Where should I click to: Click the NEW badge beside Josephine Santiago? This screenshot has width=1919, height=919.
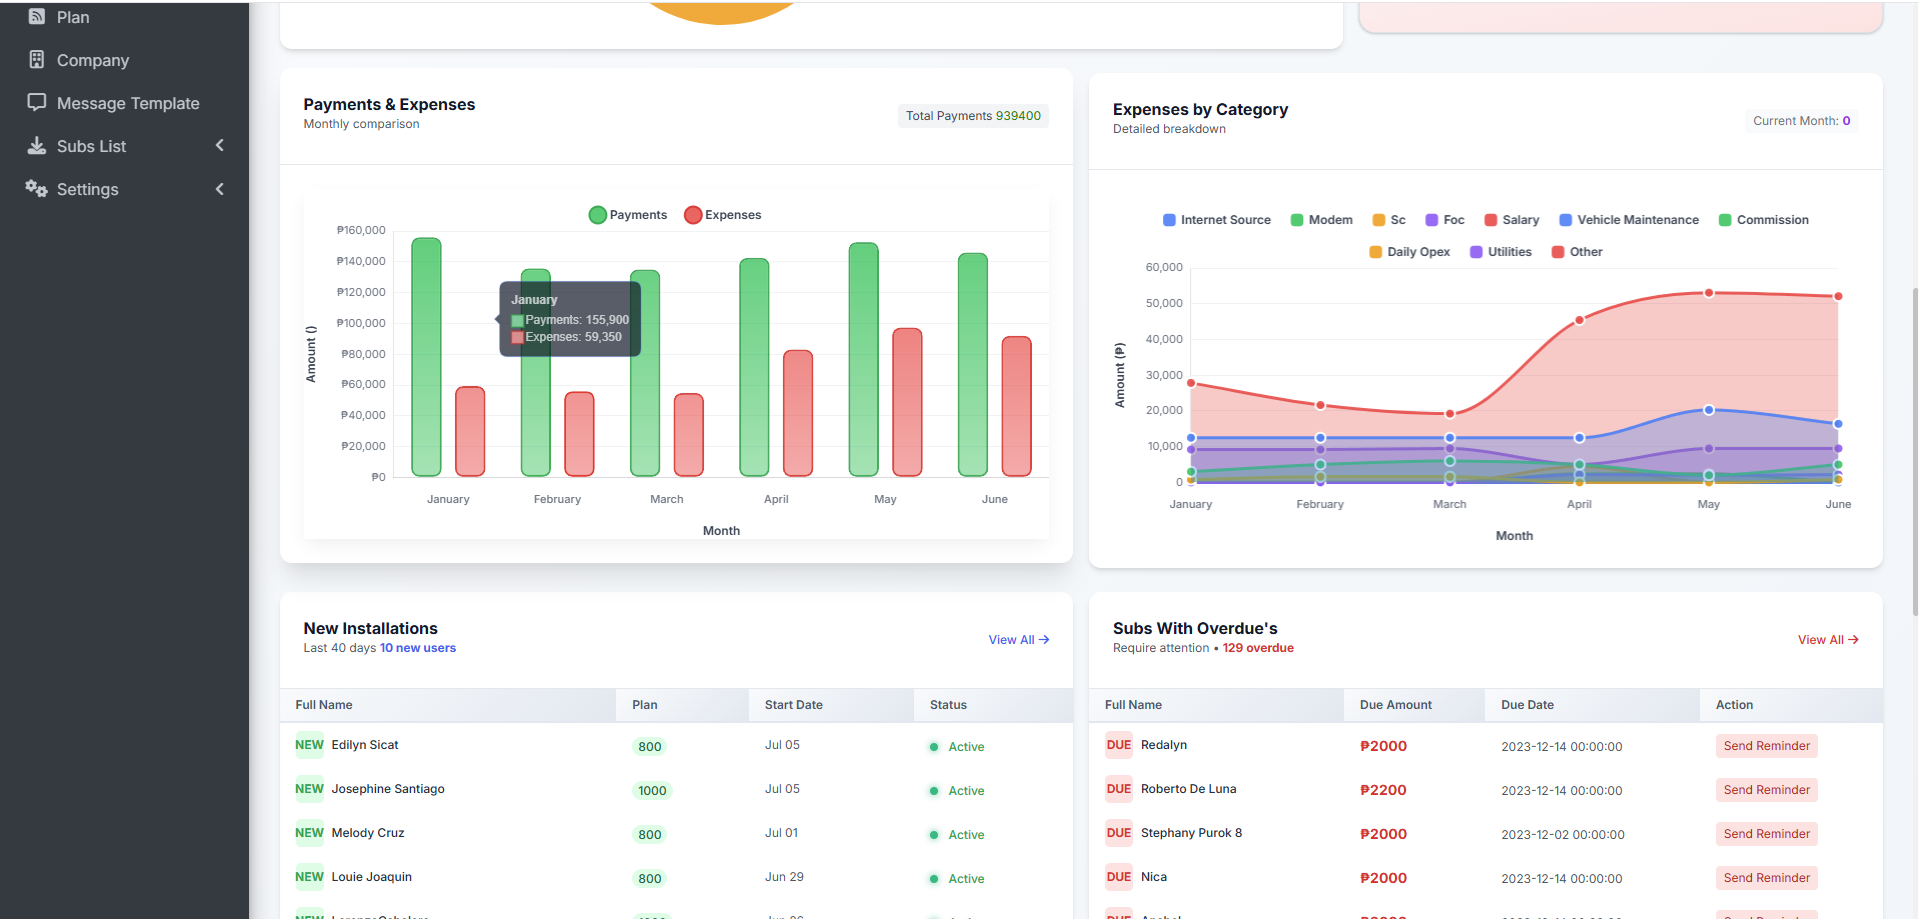click(309, 789)
